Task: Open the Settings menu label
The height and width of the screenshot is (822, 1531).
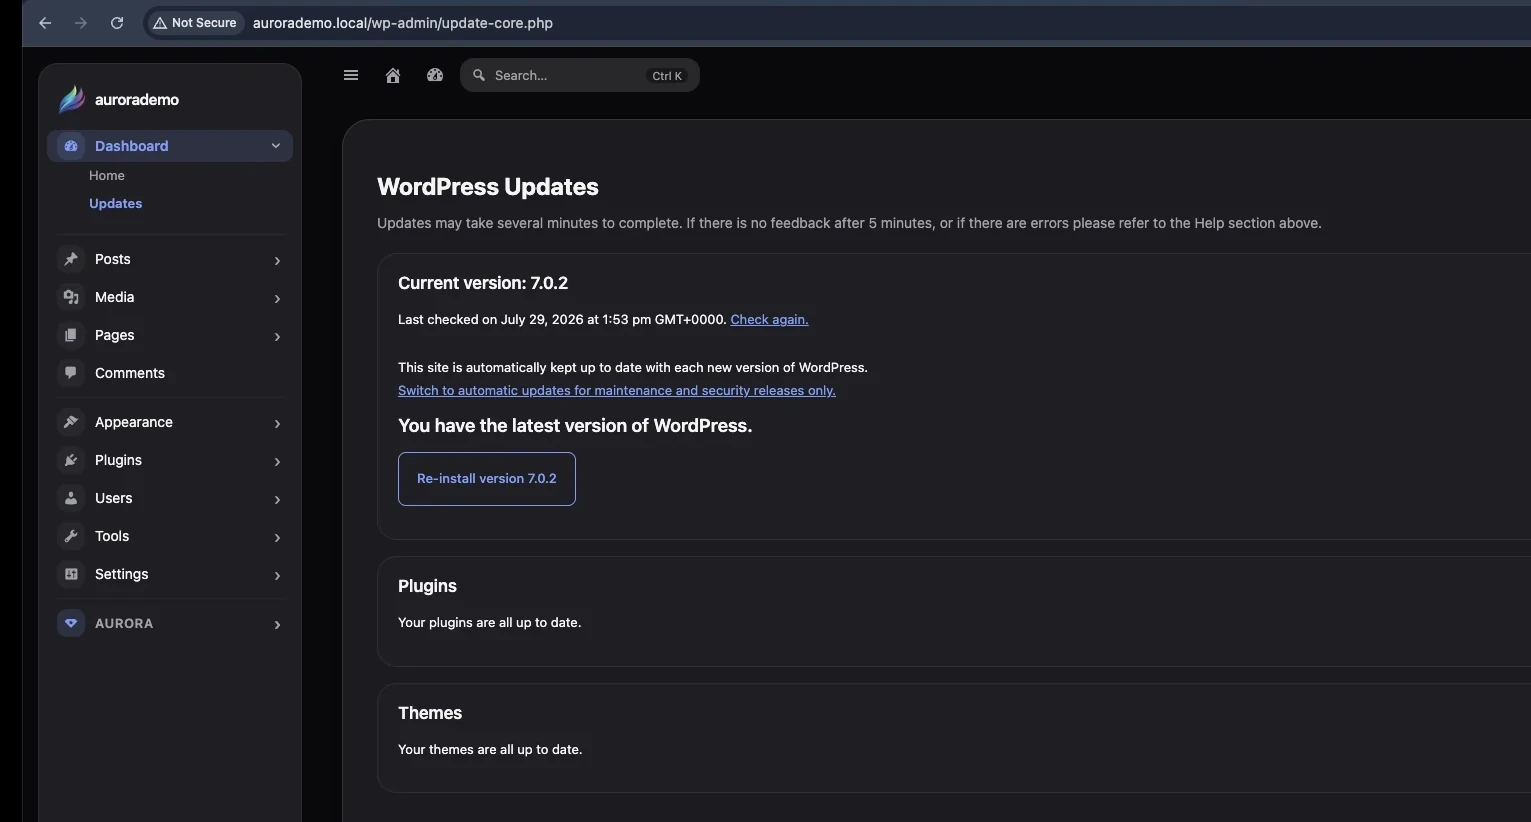Action: click(x=122, y=574)
